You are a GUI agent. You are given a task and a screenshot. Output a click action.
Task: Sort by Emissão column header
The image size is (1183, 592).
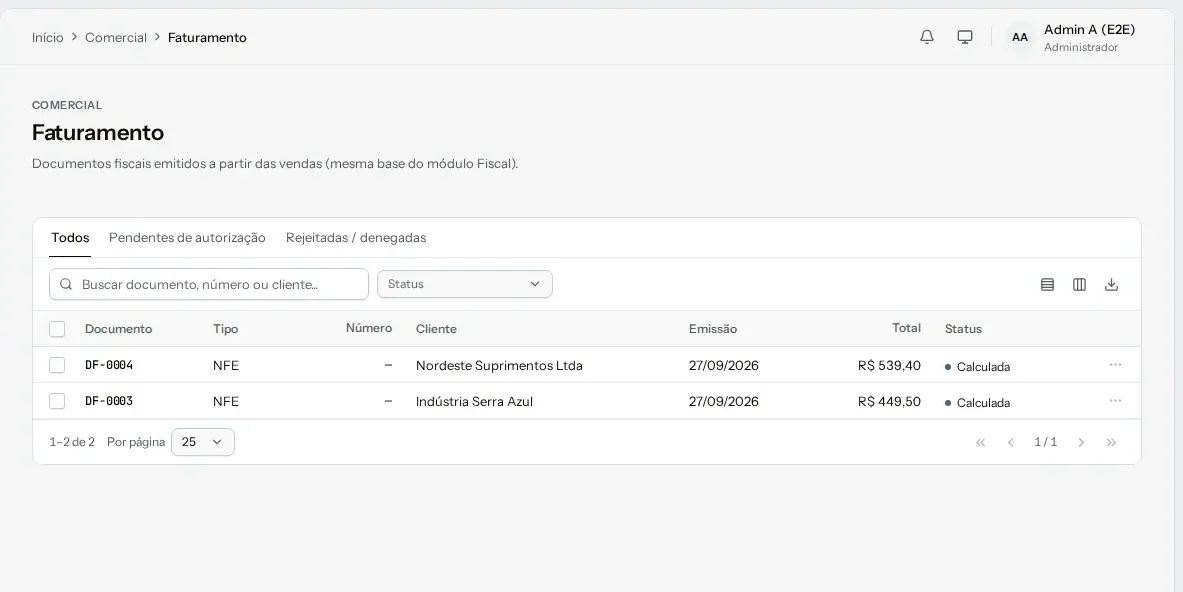(713, 329)
